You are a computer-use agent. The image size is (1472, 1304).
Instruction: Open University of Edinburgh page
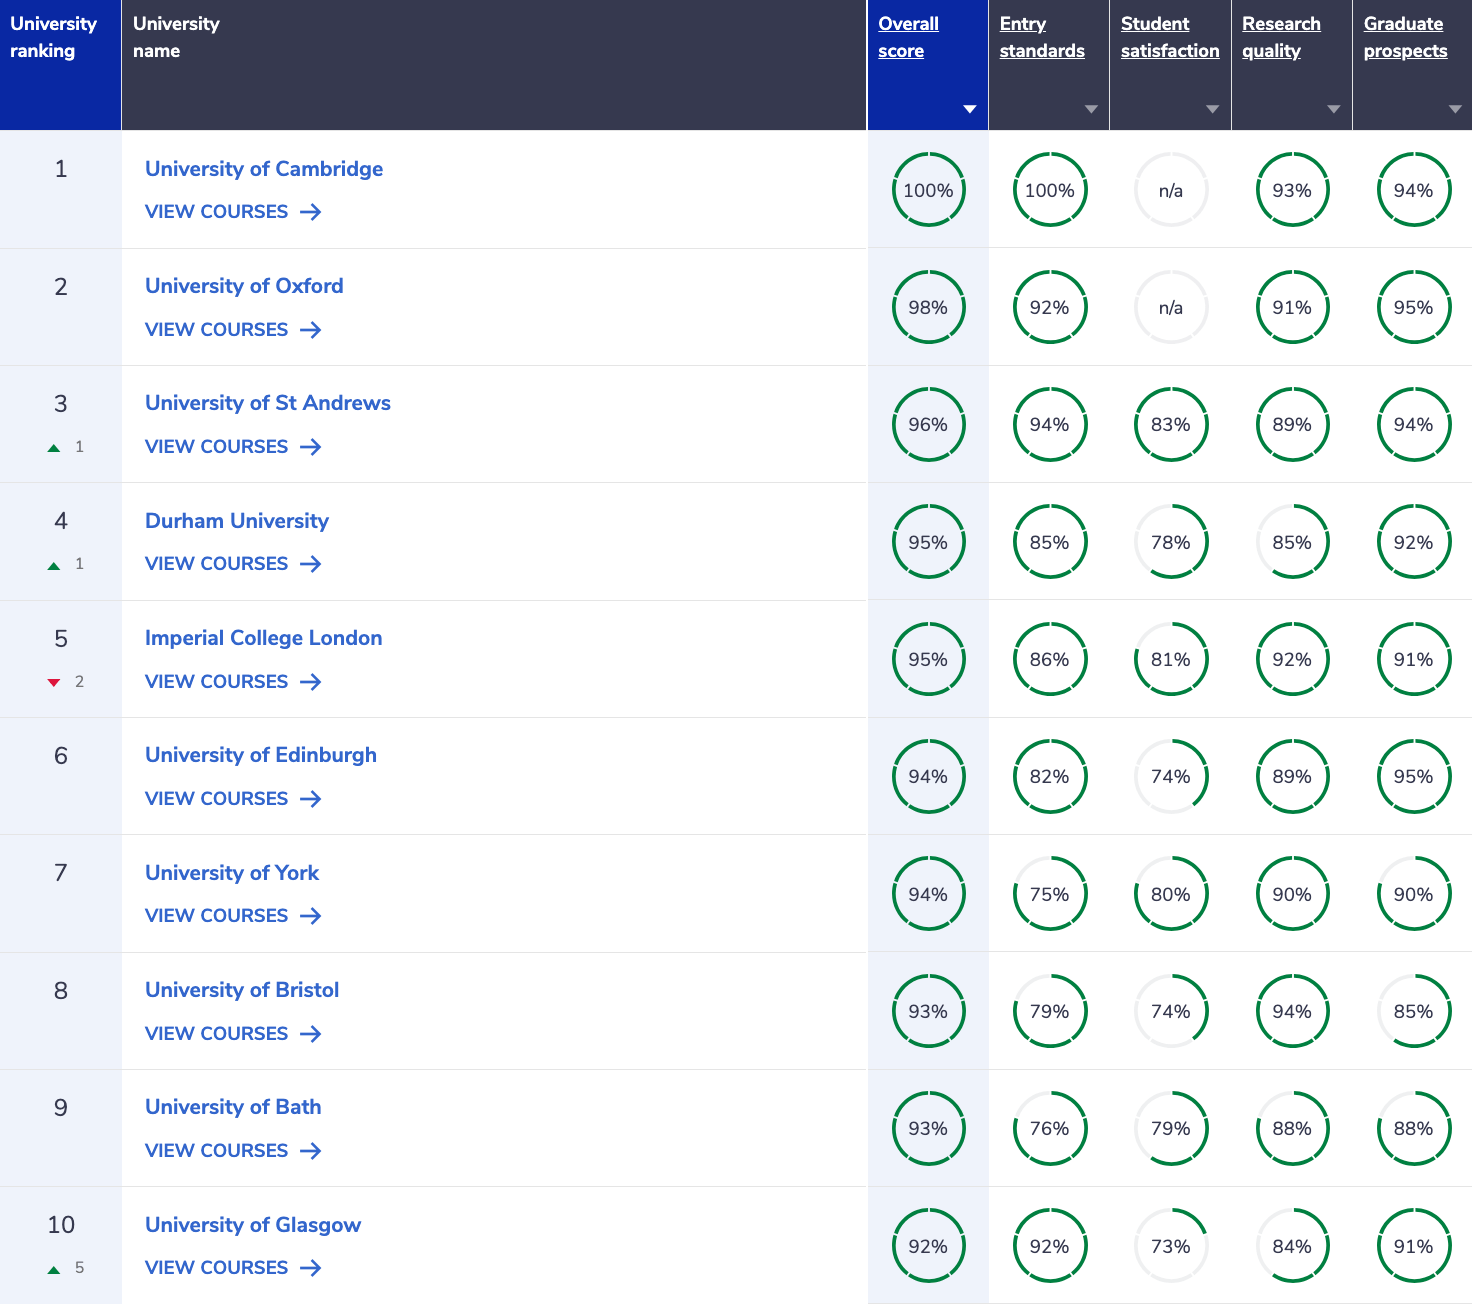pos(261,755)
